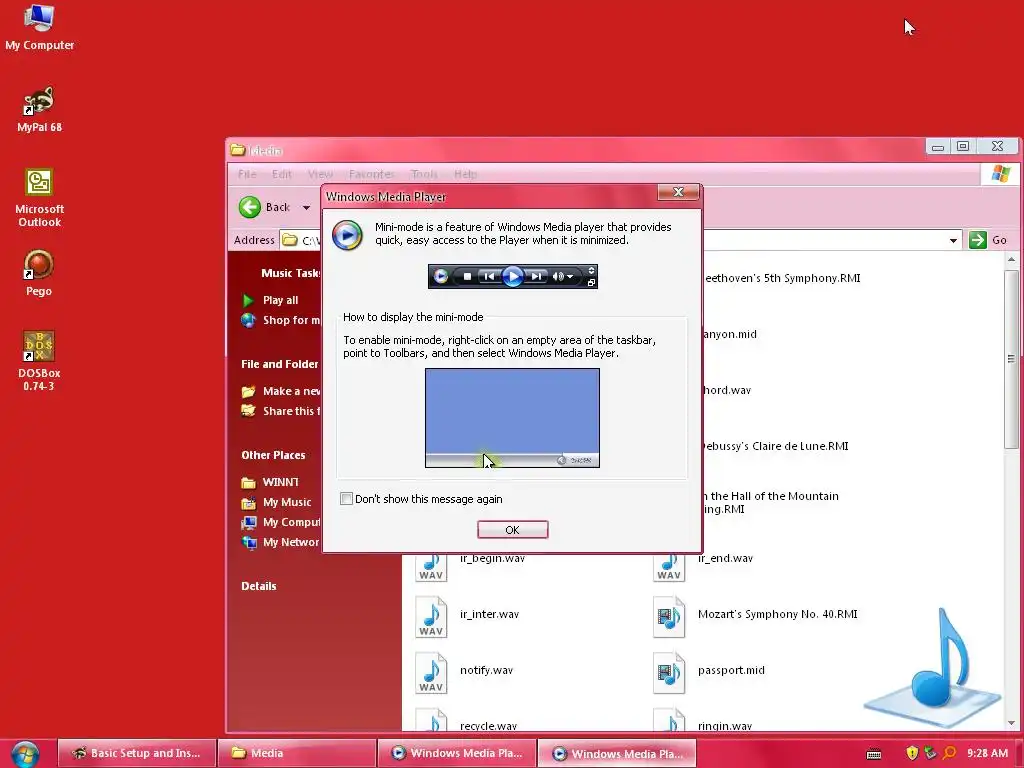This screenshot has height=768, width=1024.
Task: Click scrollbar up arrow in Media window
Action: pos(1011,259)
